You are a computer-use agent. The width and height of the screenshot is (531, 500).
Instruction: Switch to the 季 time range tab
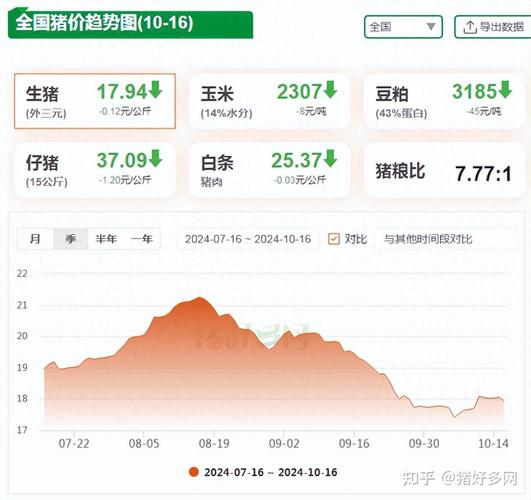[71, 239]
